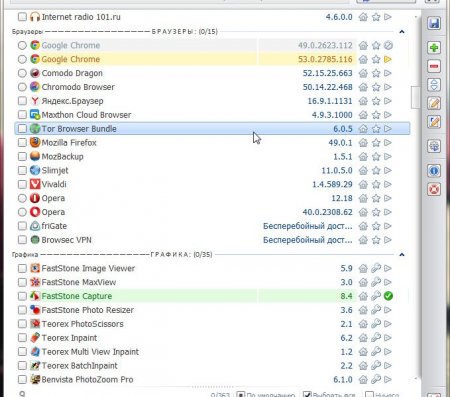Tick the Tor Browser Bundle checkbox
Screen dimensions: 450x397
pyautogui.click(x=22, y=129)
